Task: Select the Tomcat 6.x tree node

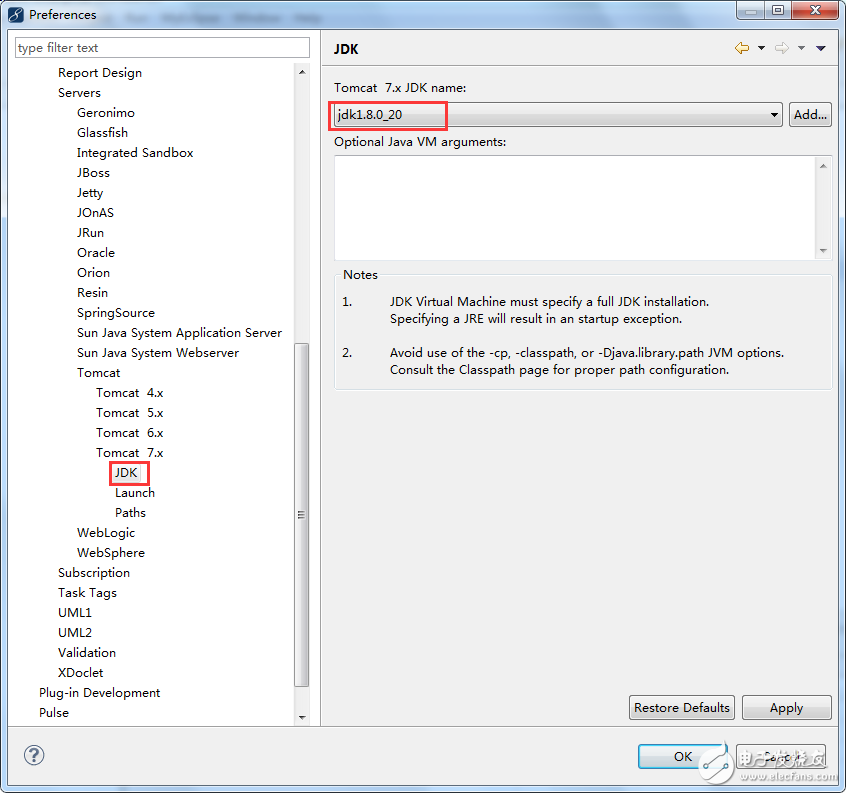Action: pyautogui.click(x=129, y=433)
